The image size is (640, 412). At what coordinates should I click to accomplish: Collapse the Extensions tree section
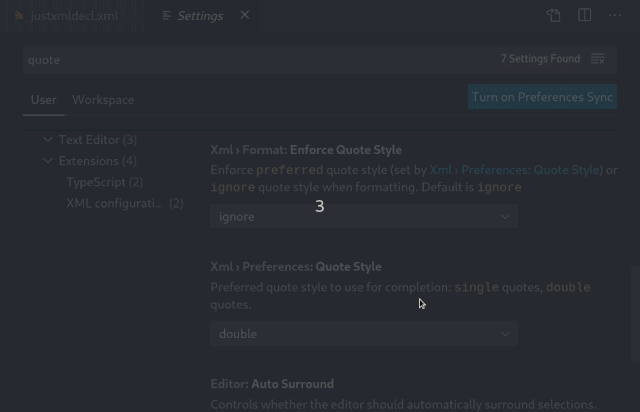48,161
